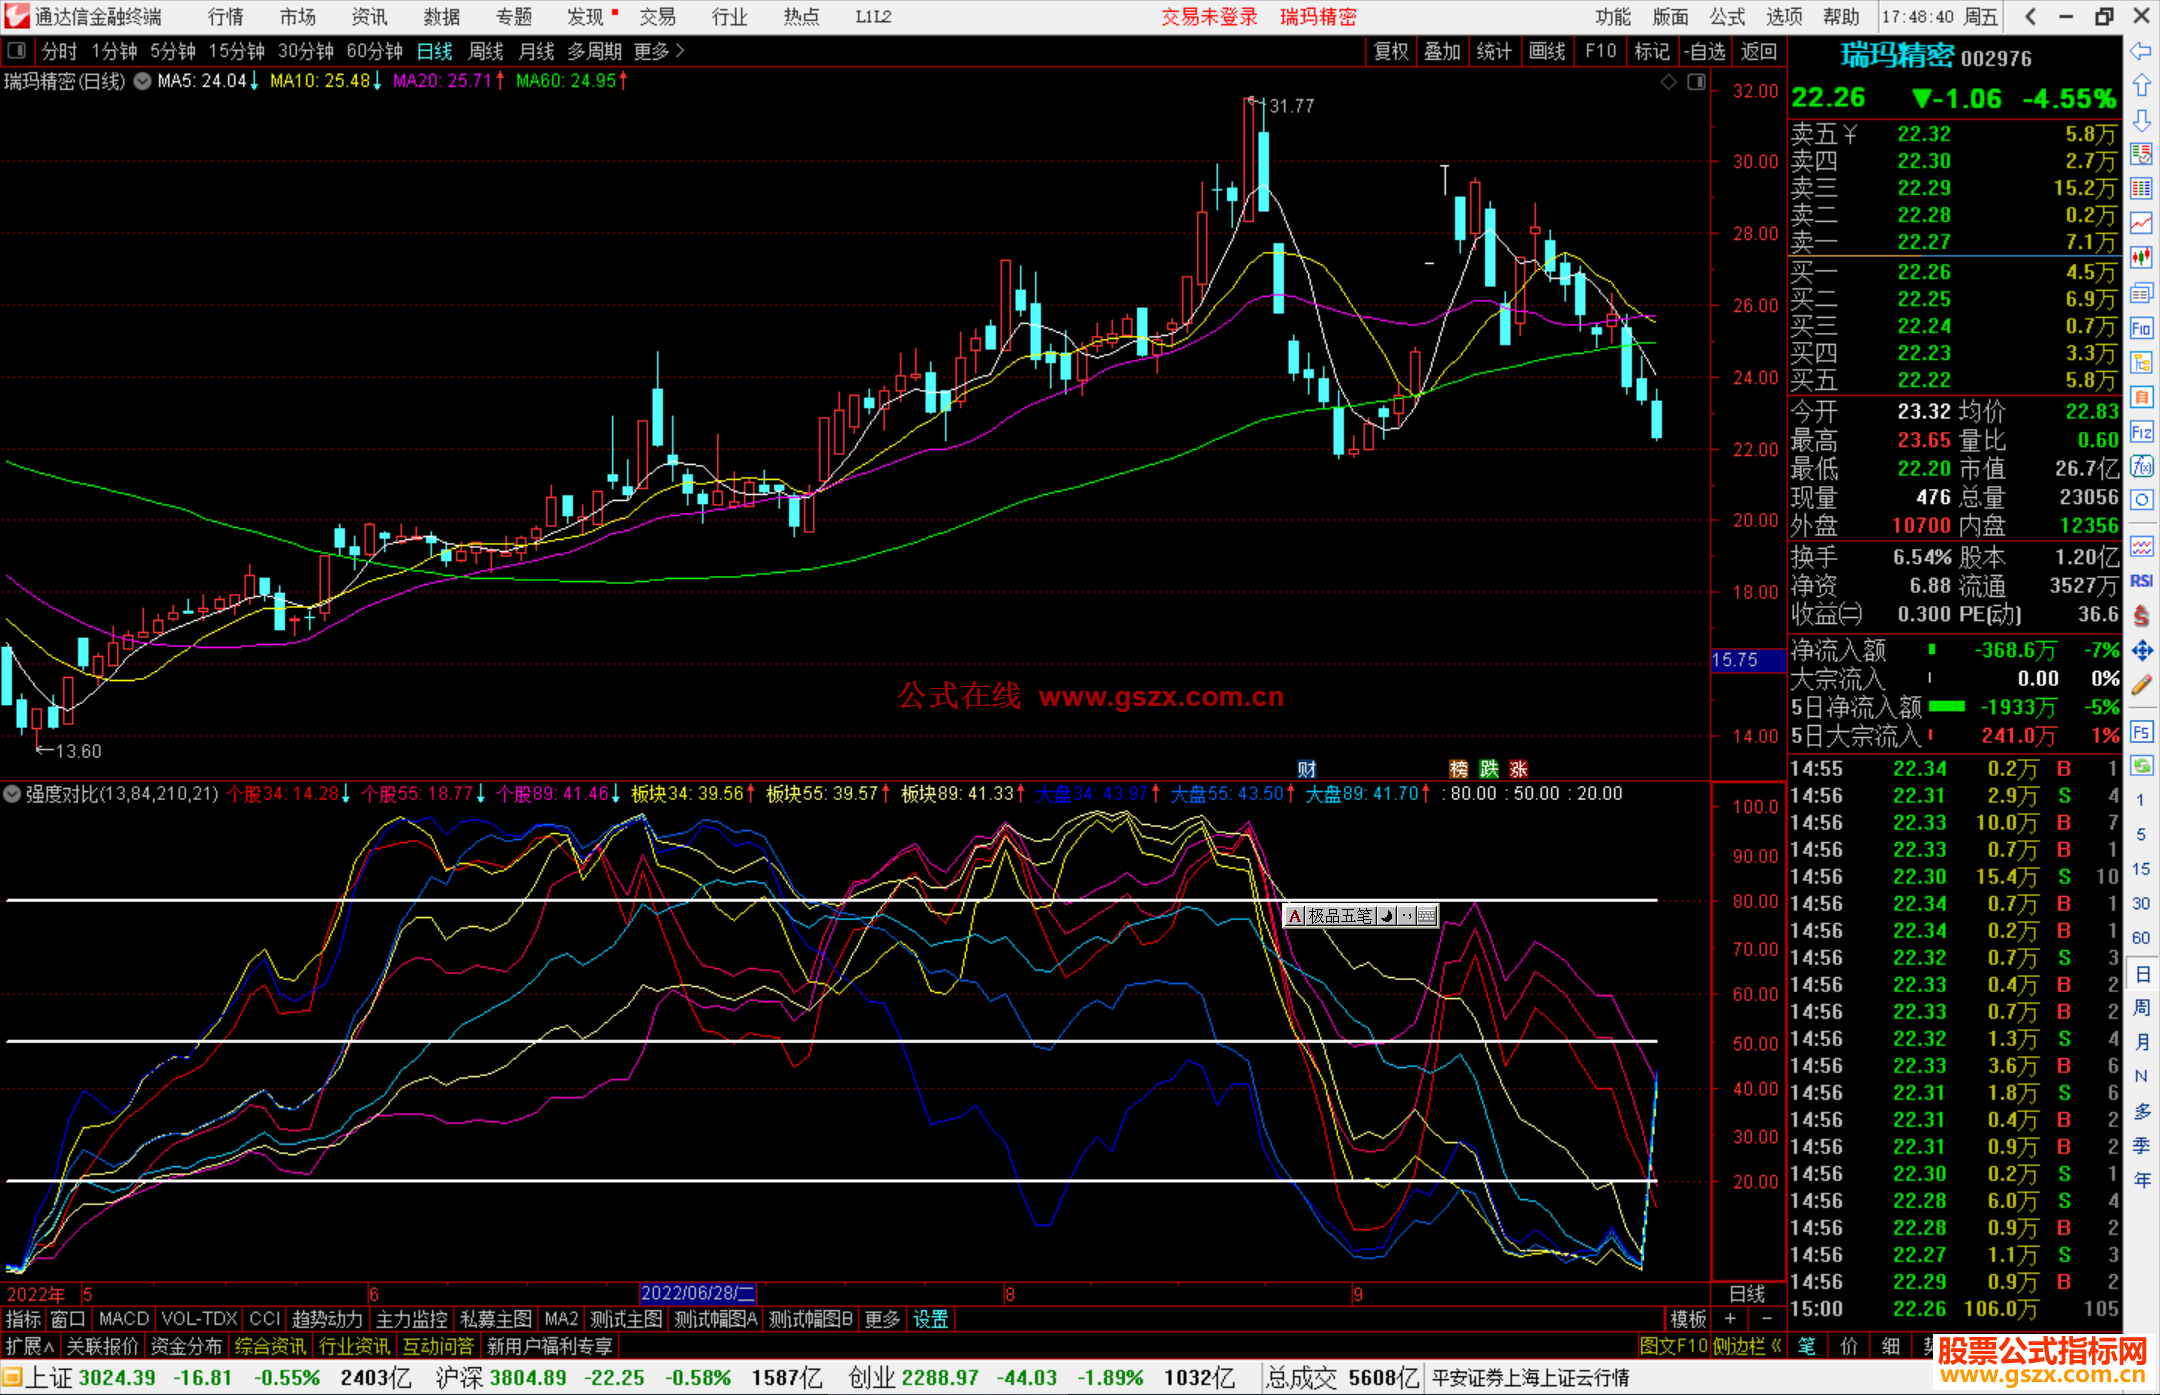Expand the 扩展 bottom panel

[x=30, y=1346]
